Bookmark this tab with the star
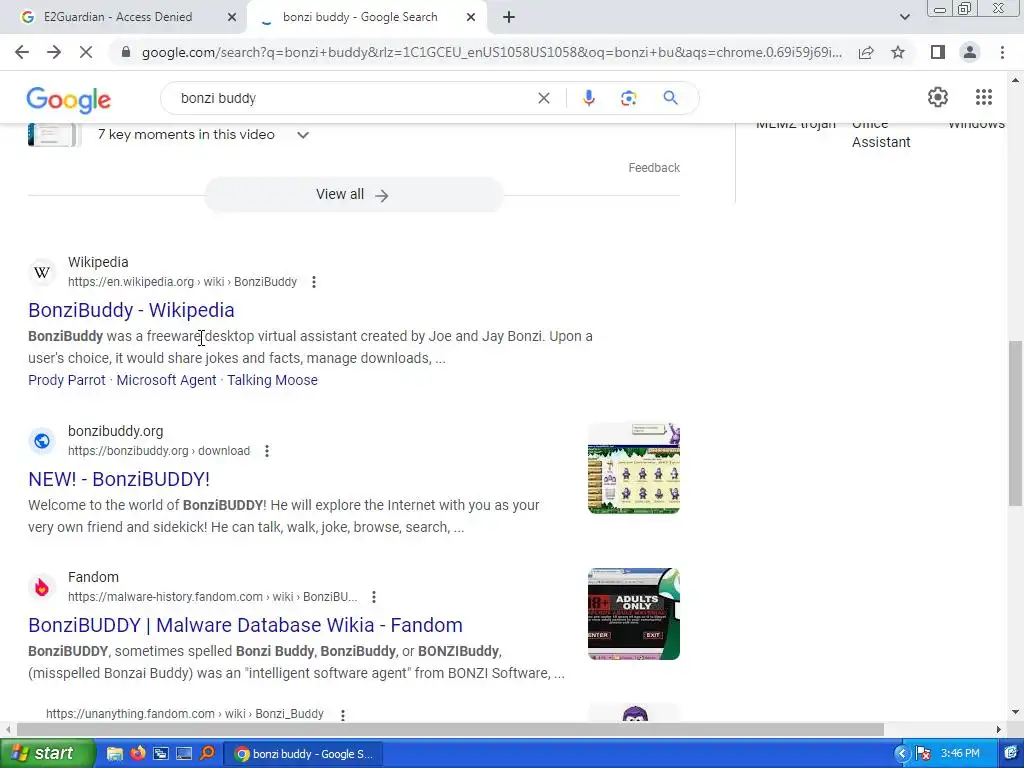Viewport: 1024px width, 768px height. click(x=898, y=52)
